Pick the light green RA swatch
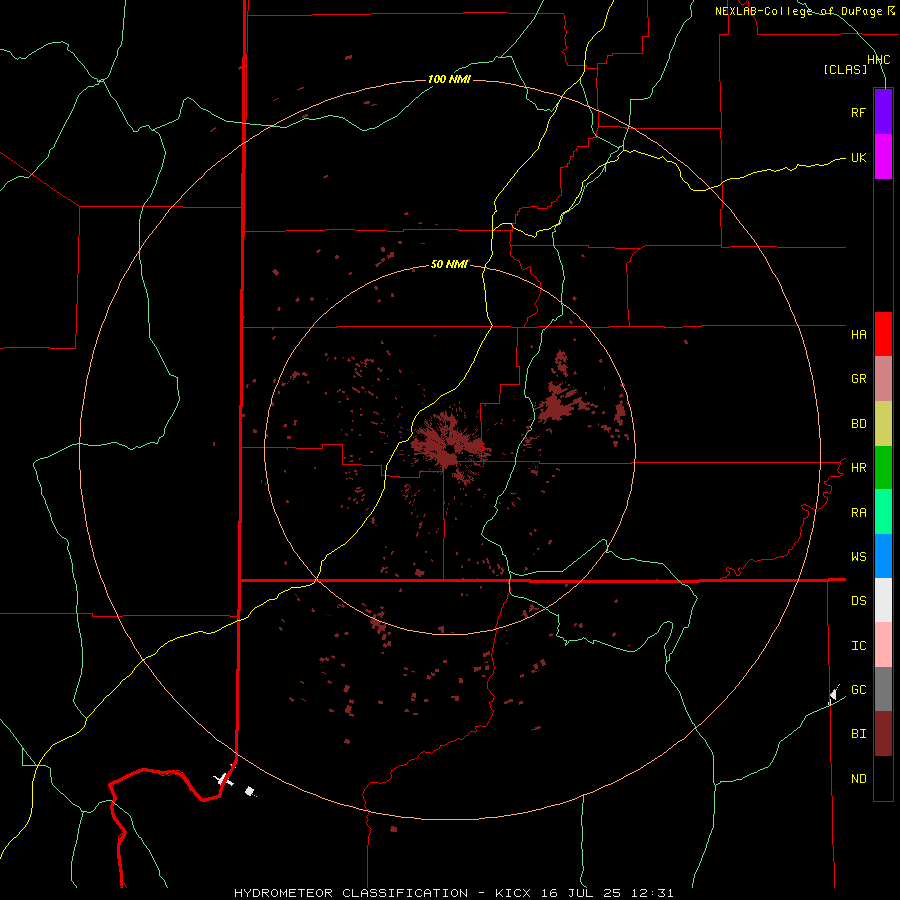 (x=883, y=512)
